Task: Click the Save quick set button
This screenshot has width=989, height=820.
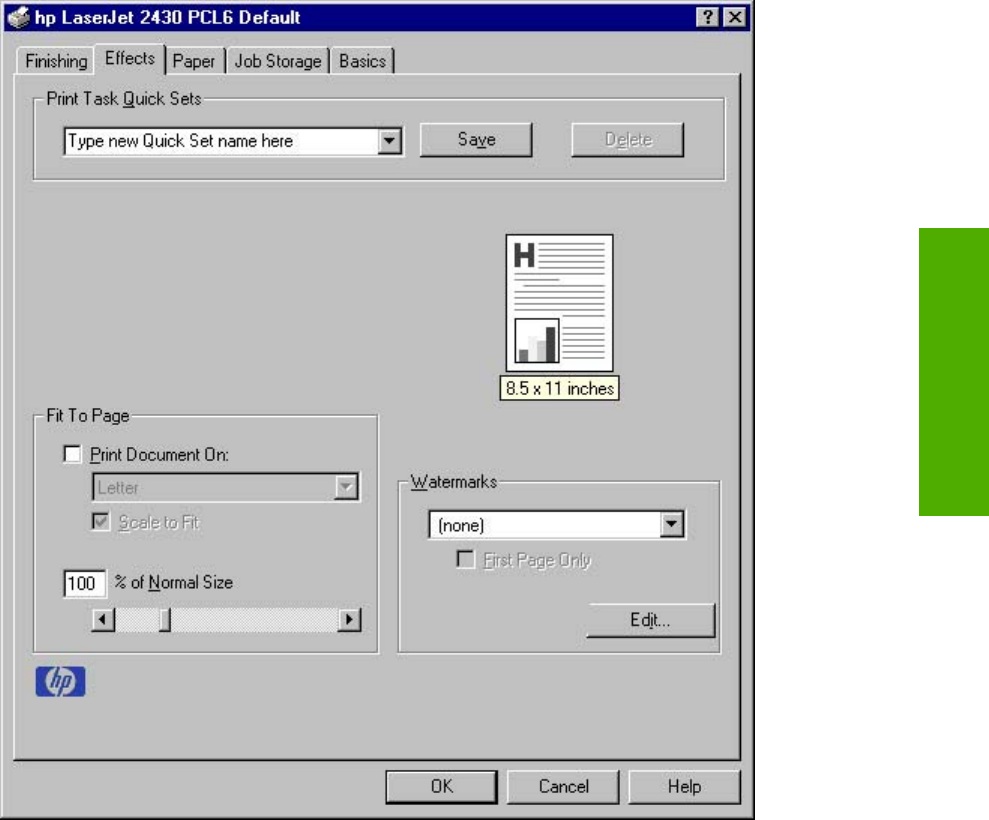Action: point(476,139)
